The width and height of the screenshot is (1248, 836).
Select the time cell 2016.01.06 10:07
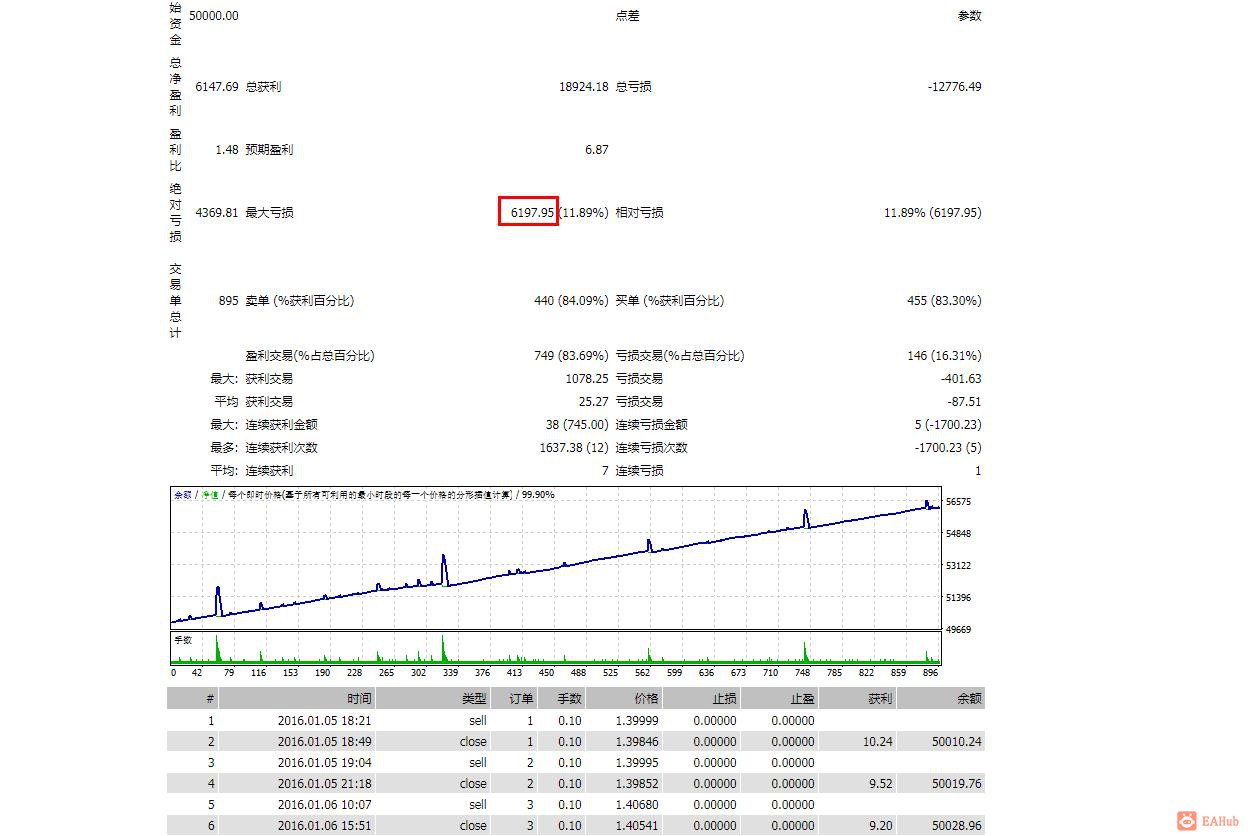coord(325,805)
